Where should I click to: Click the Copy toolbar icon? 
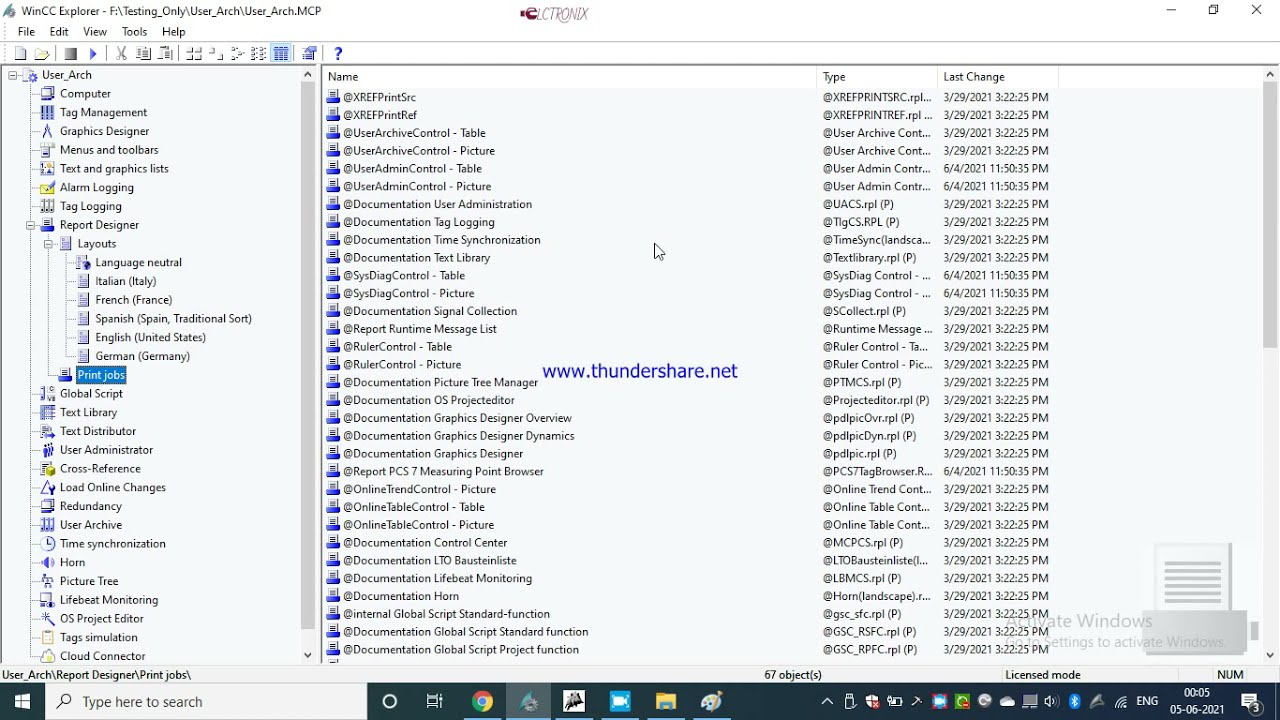(144, 54)
